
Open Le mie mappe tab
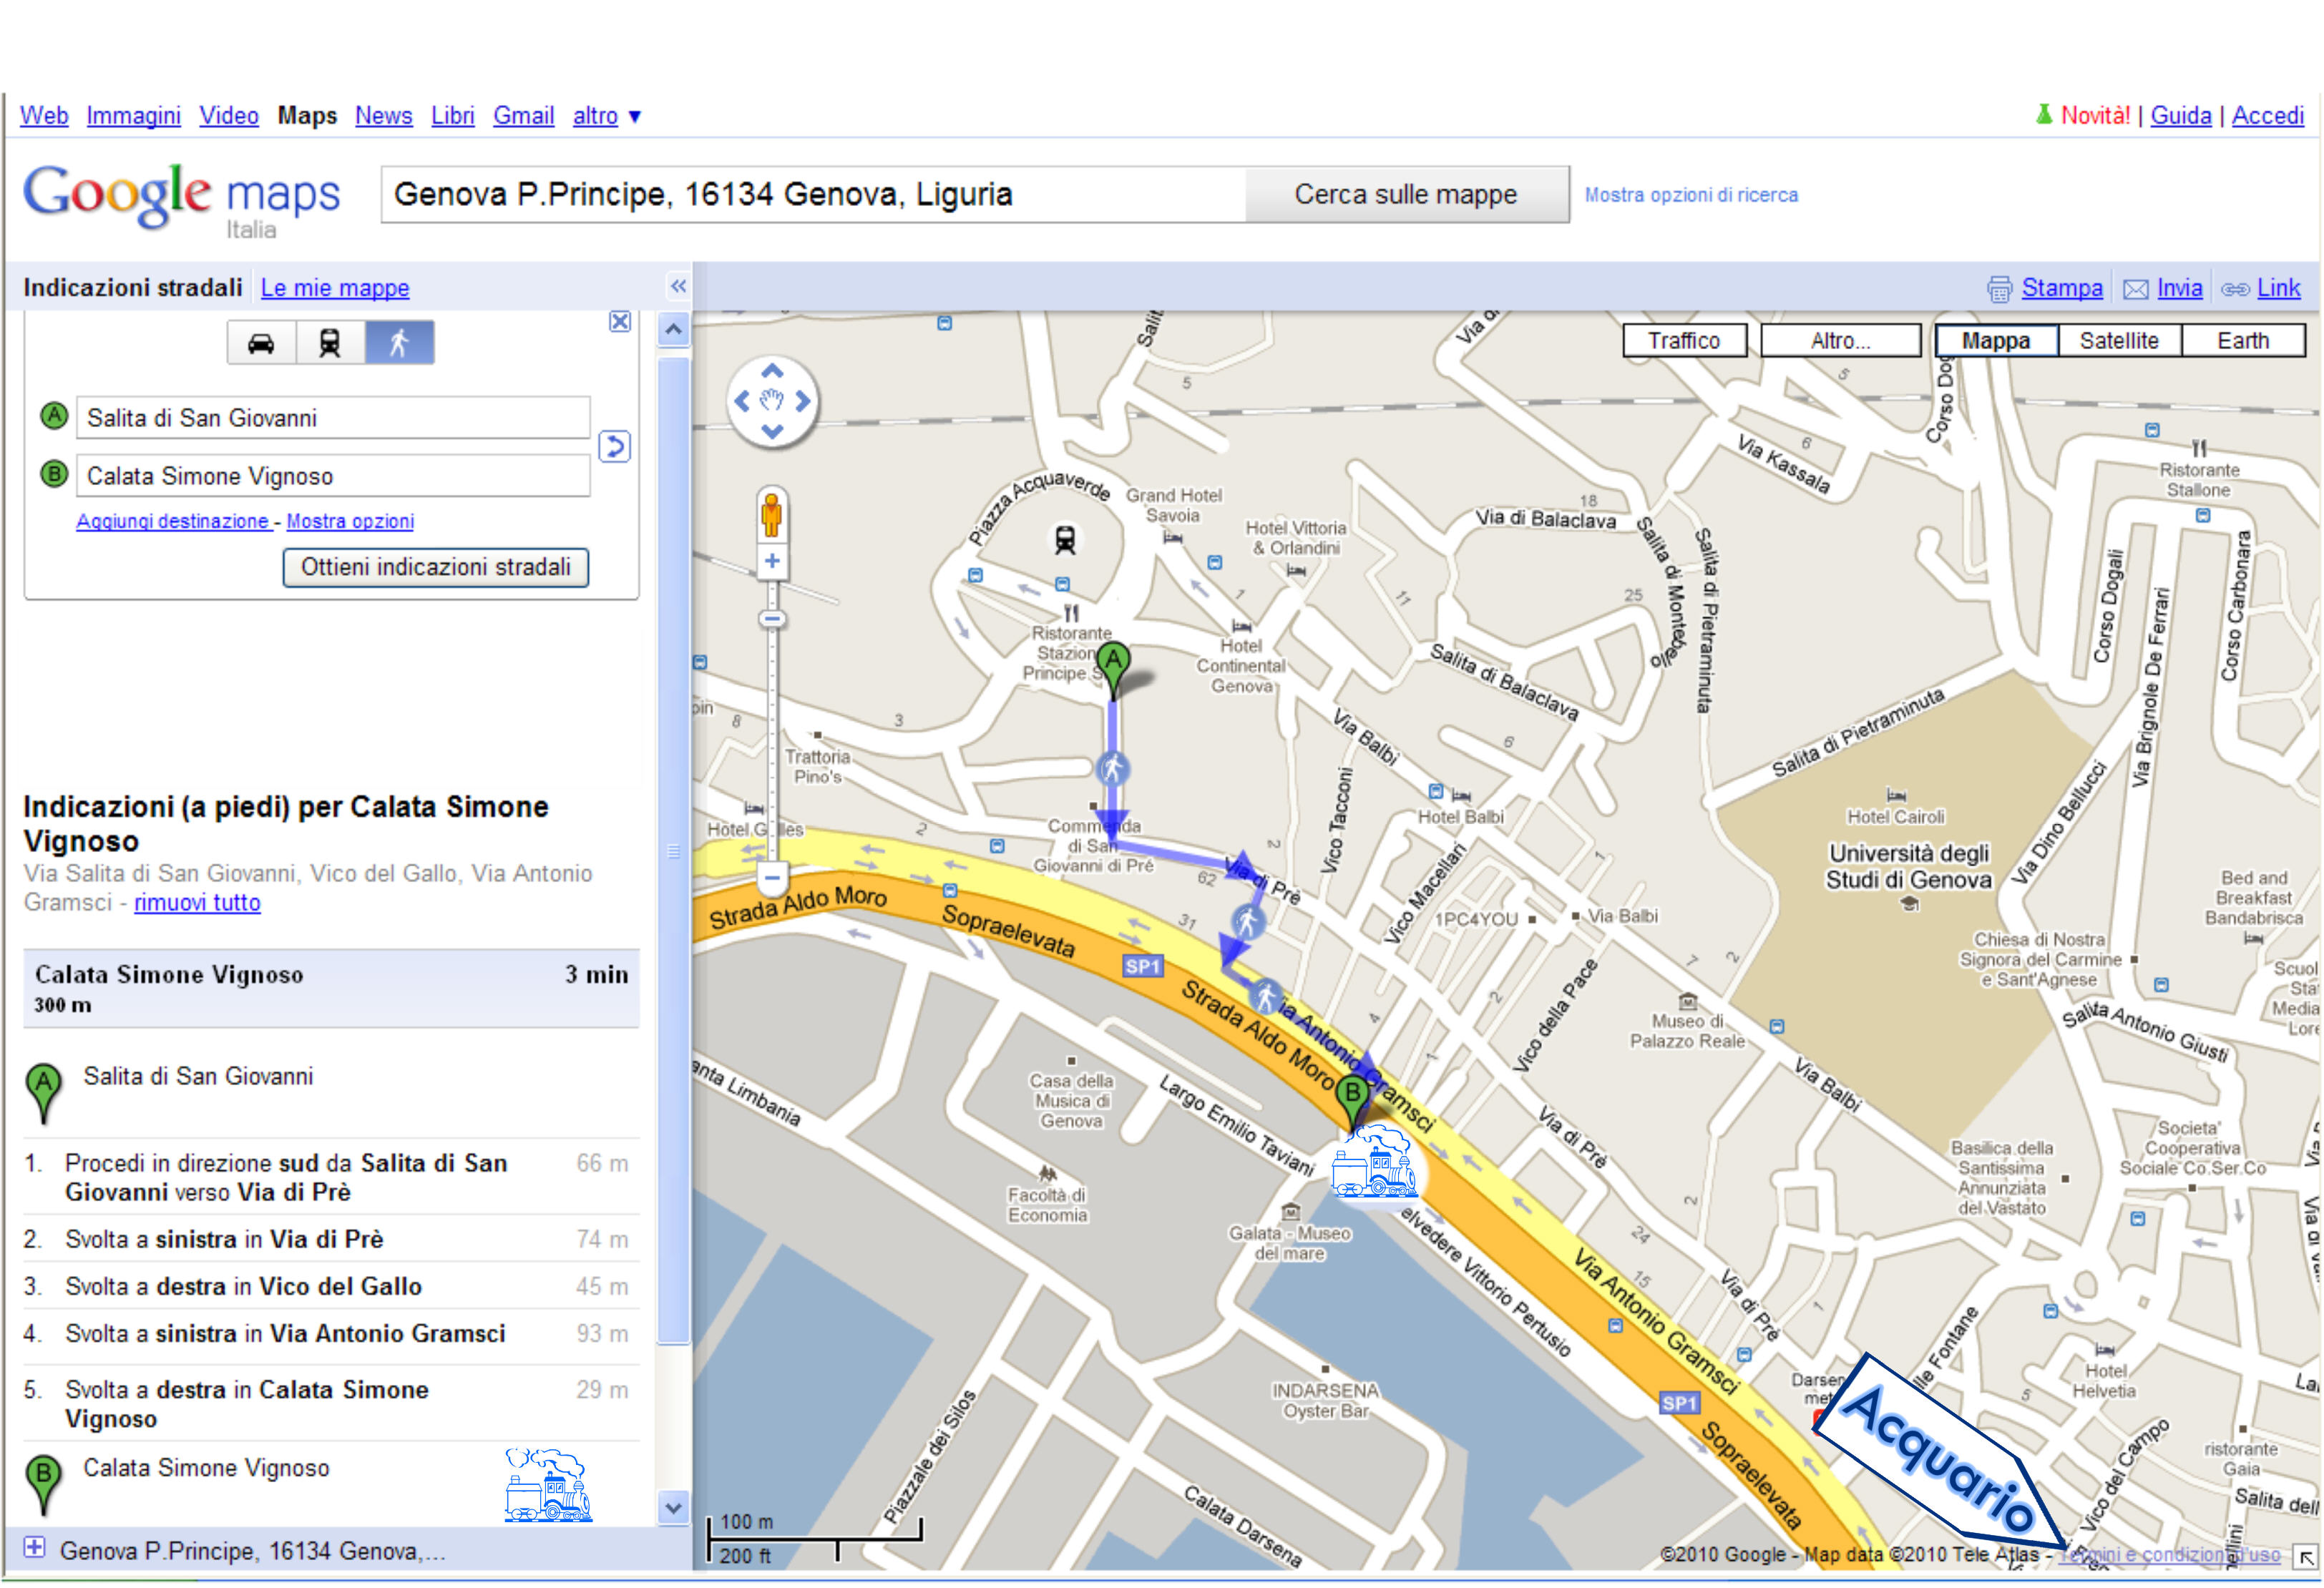(335, 288)
